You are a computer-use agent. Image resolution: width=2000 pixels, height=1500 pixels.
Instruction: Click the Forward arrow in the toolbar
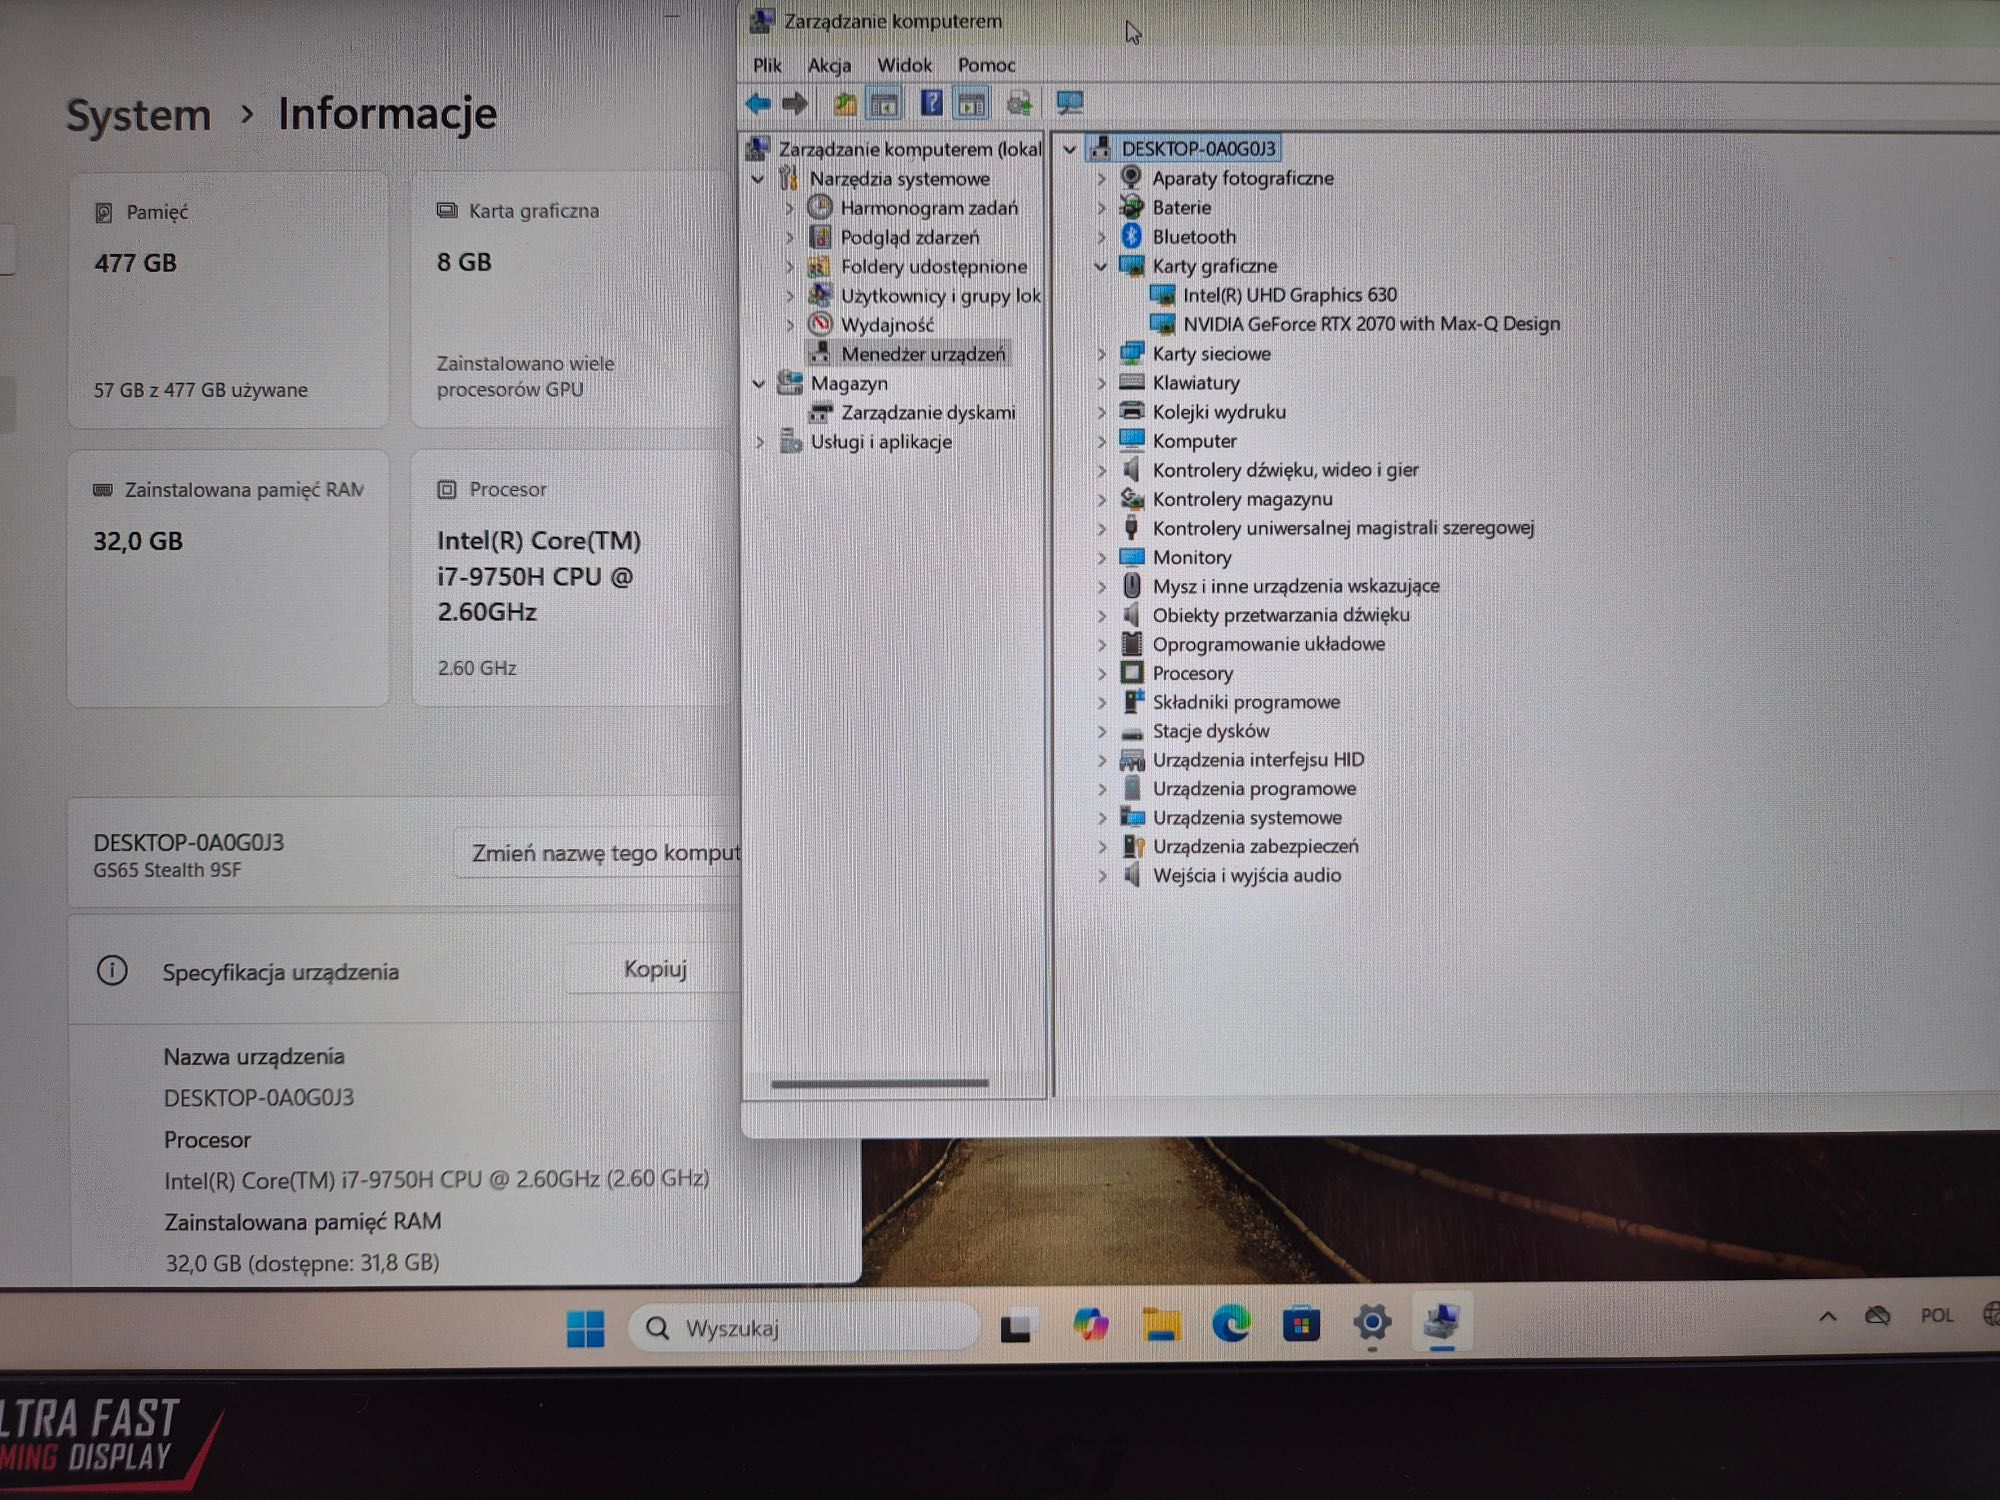tap(795, 103)
